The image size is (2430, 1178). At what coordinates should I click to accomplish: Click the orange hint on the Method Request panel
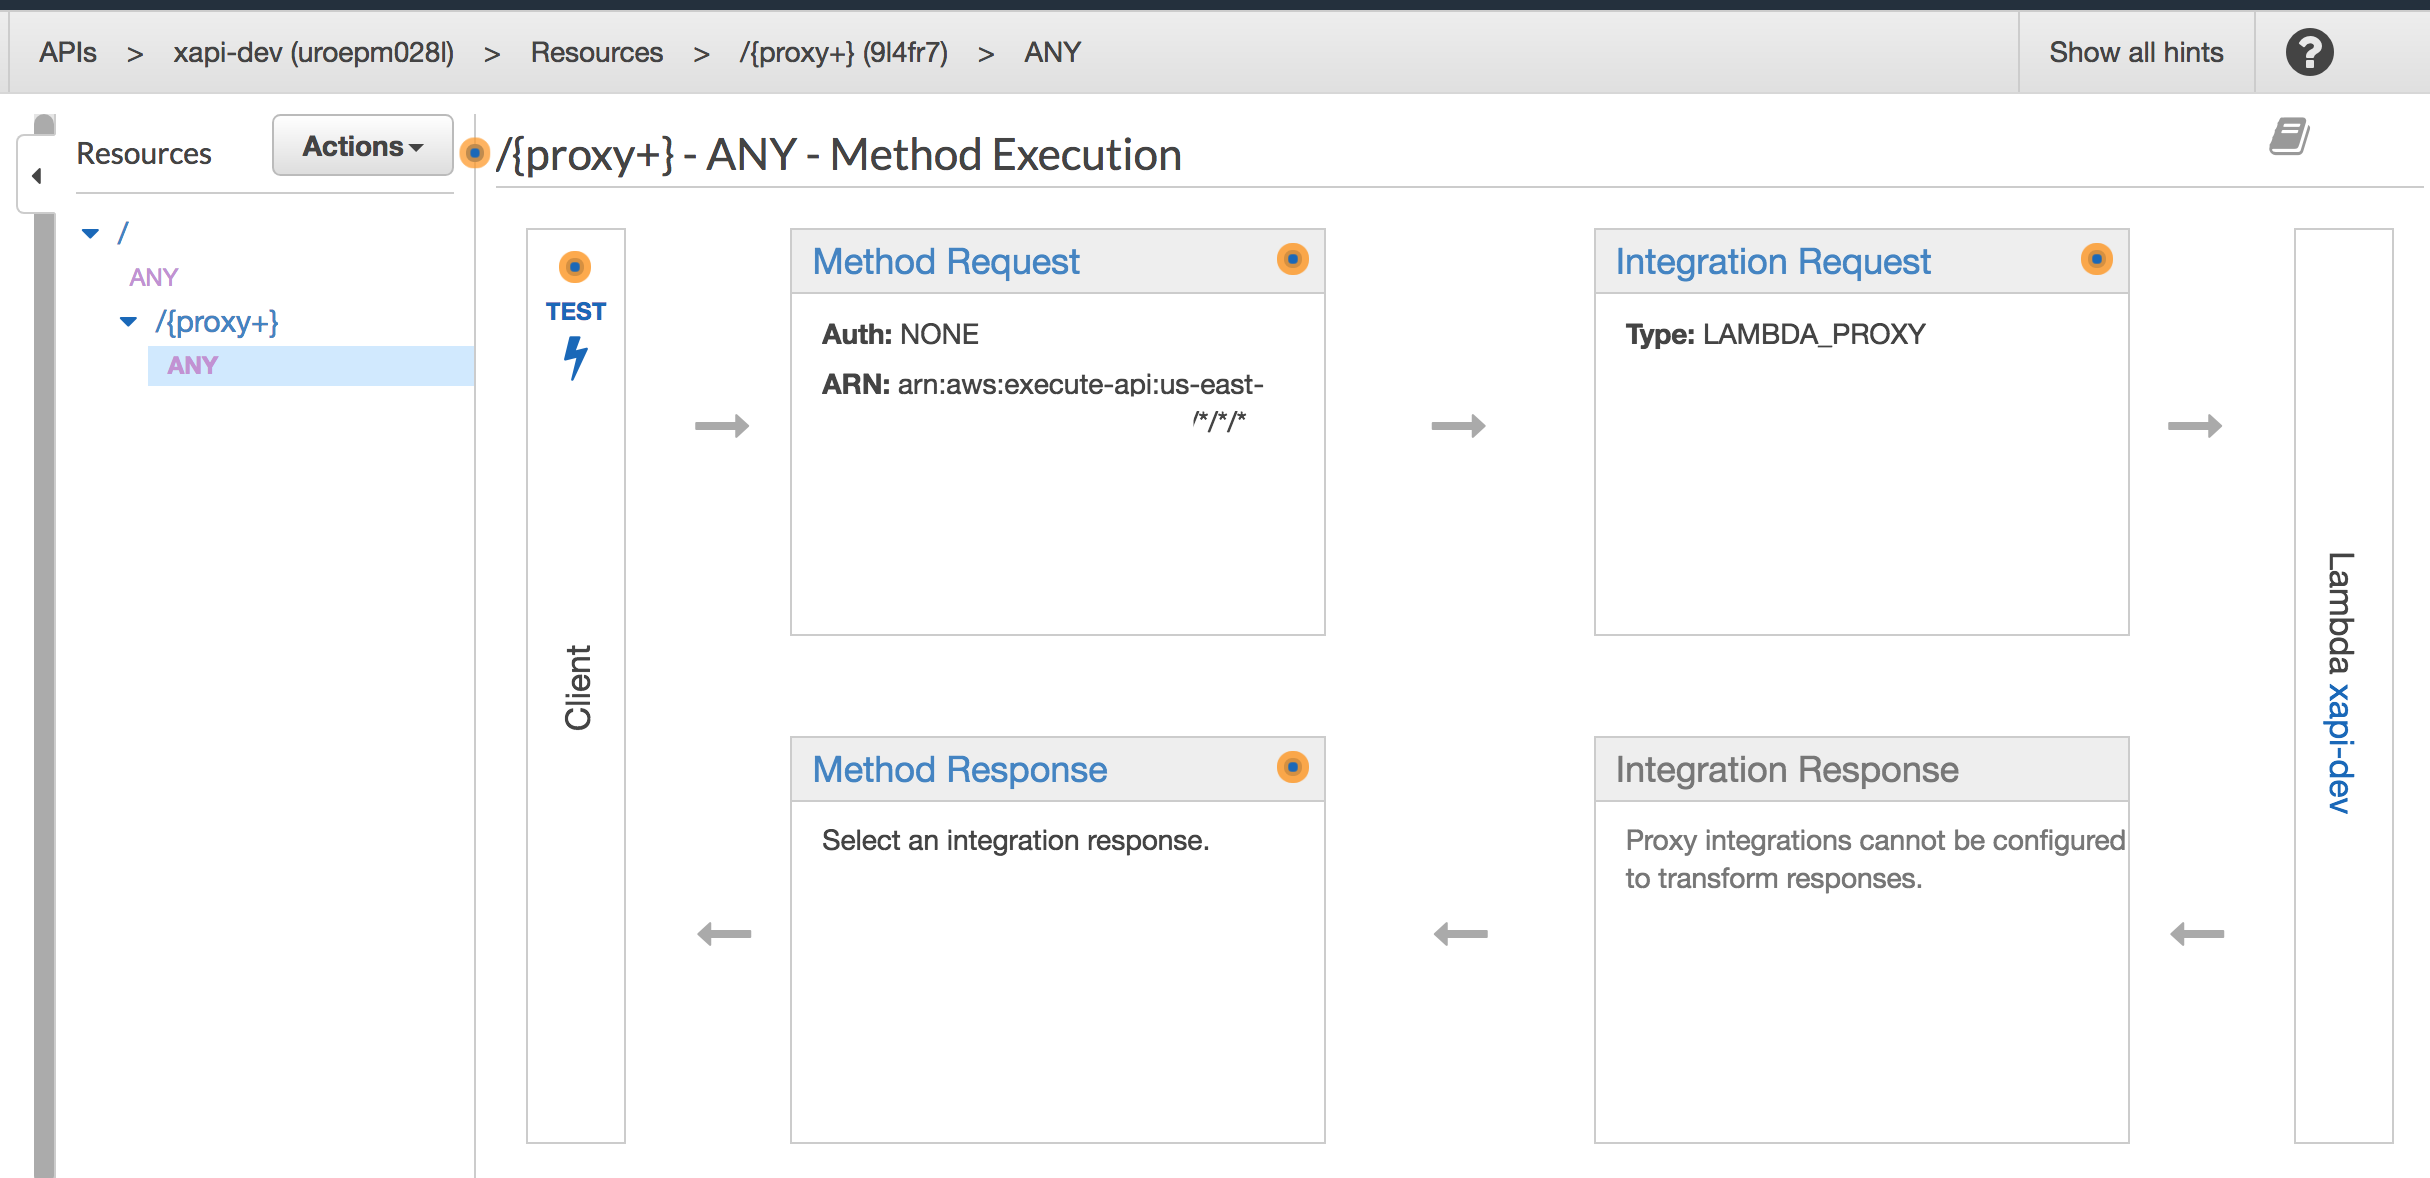(x=1293, y=259)
